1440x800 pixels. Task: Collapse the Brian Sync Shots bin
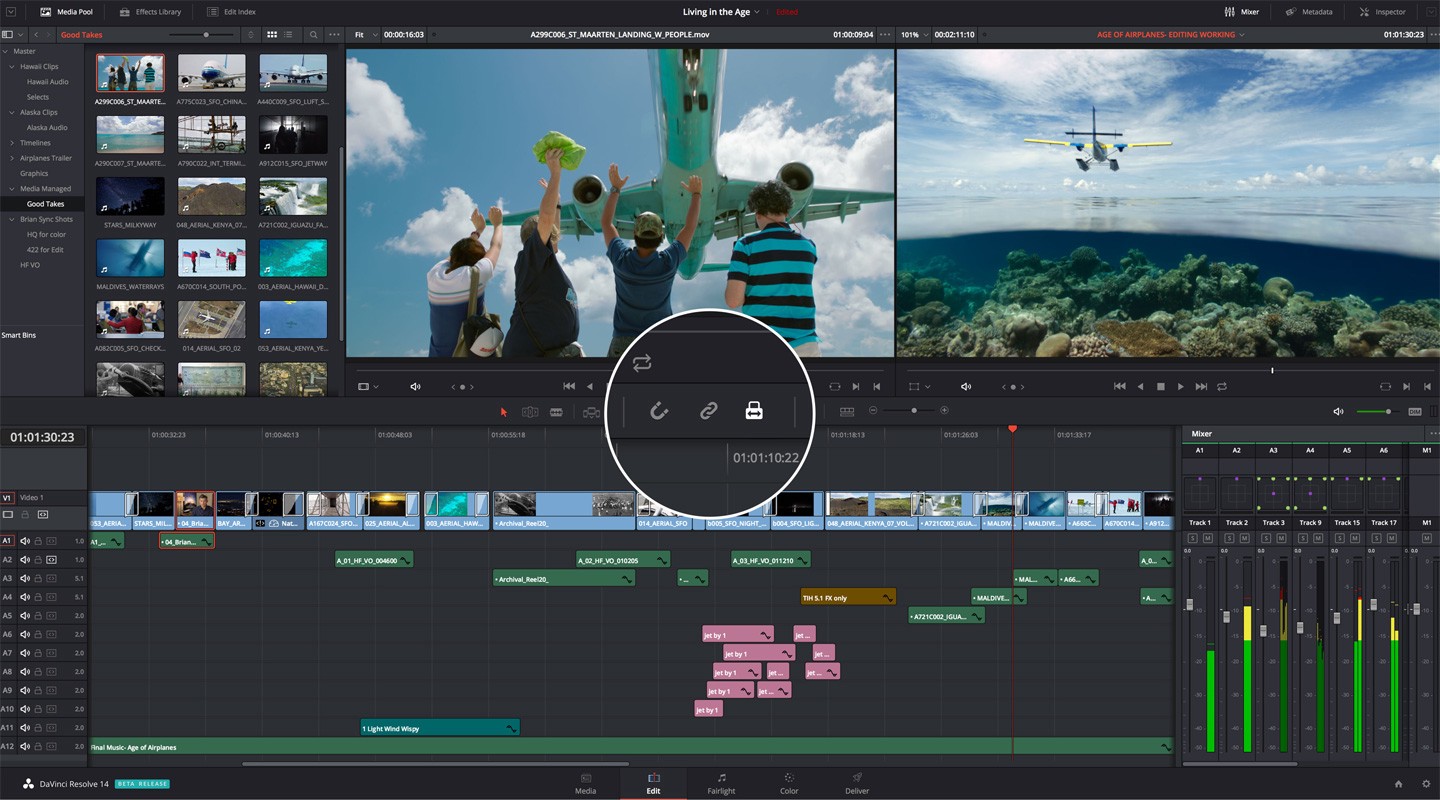(x=12, y=219)
